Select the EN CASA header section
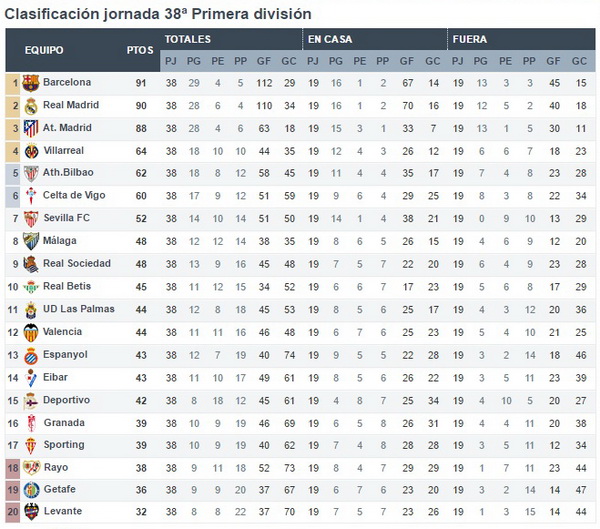The width and height of the screenshot is (600, 529). pos(375,39)
